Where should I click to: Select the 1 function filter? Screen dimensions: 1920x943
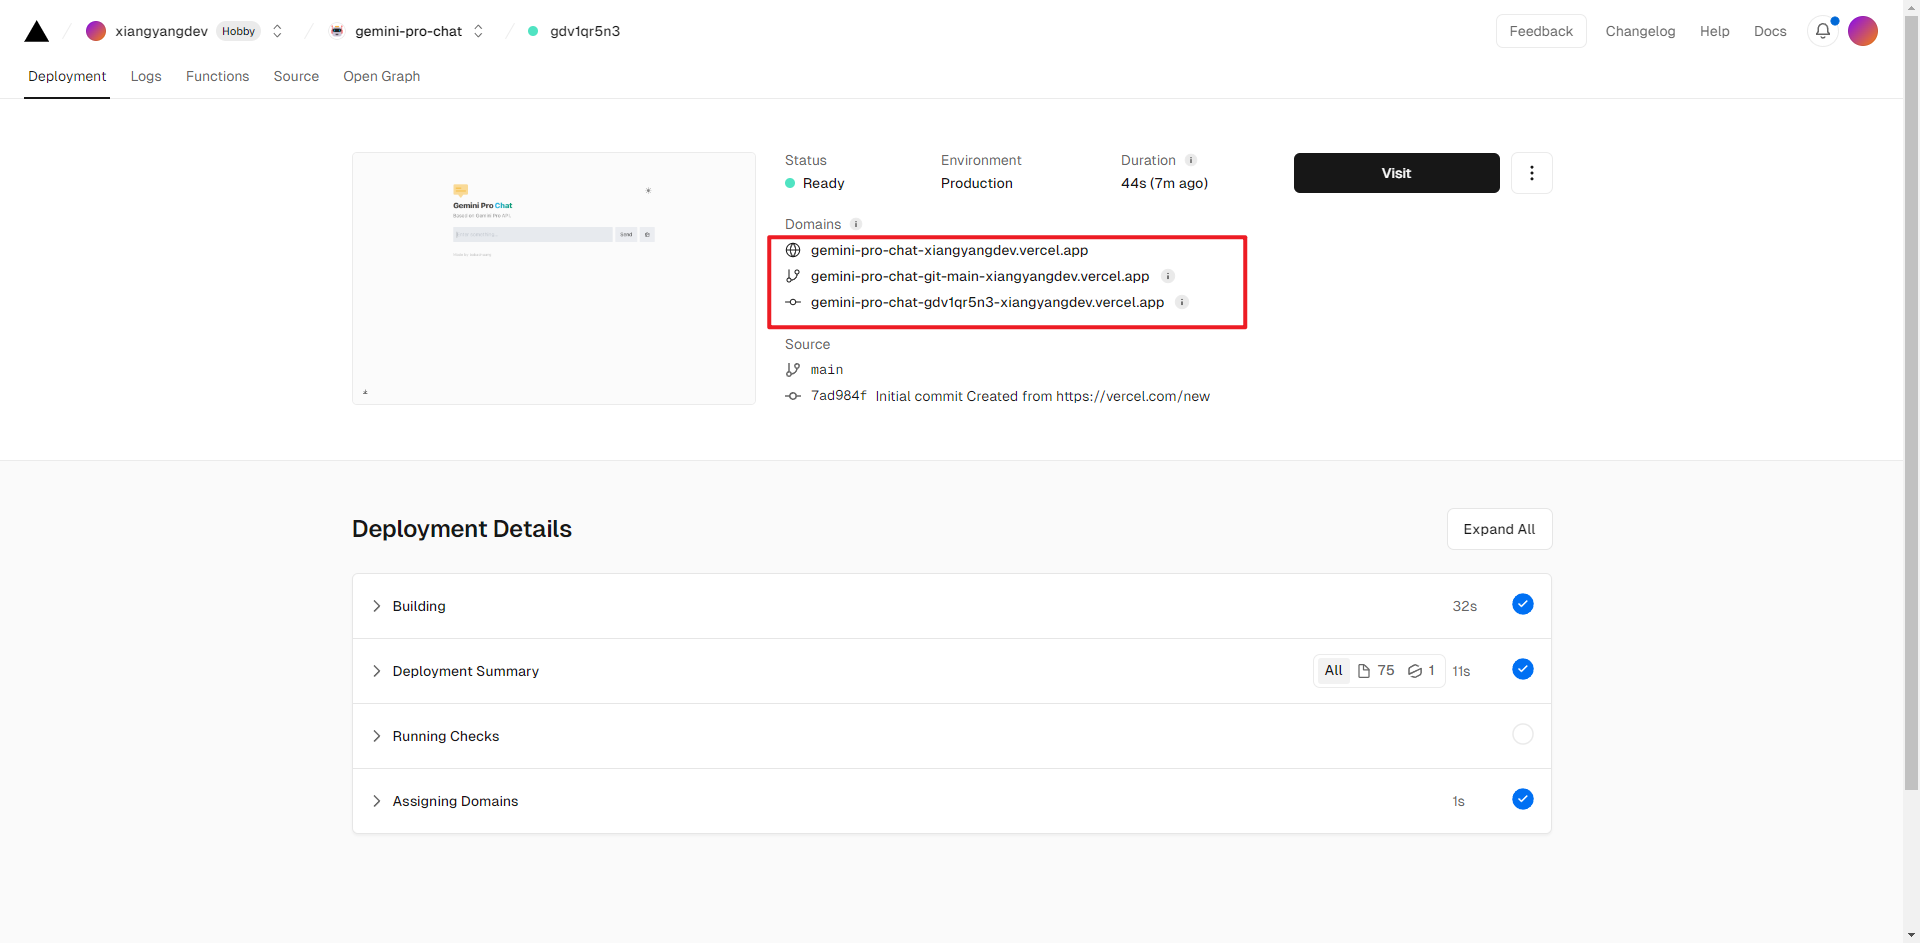tap(1421, 671)
